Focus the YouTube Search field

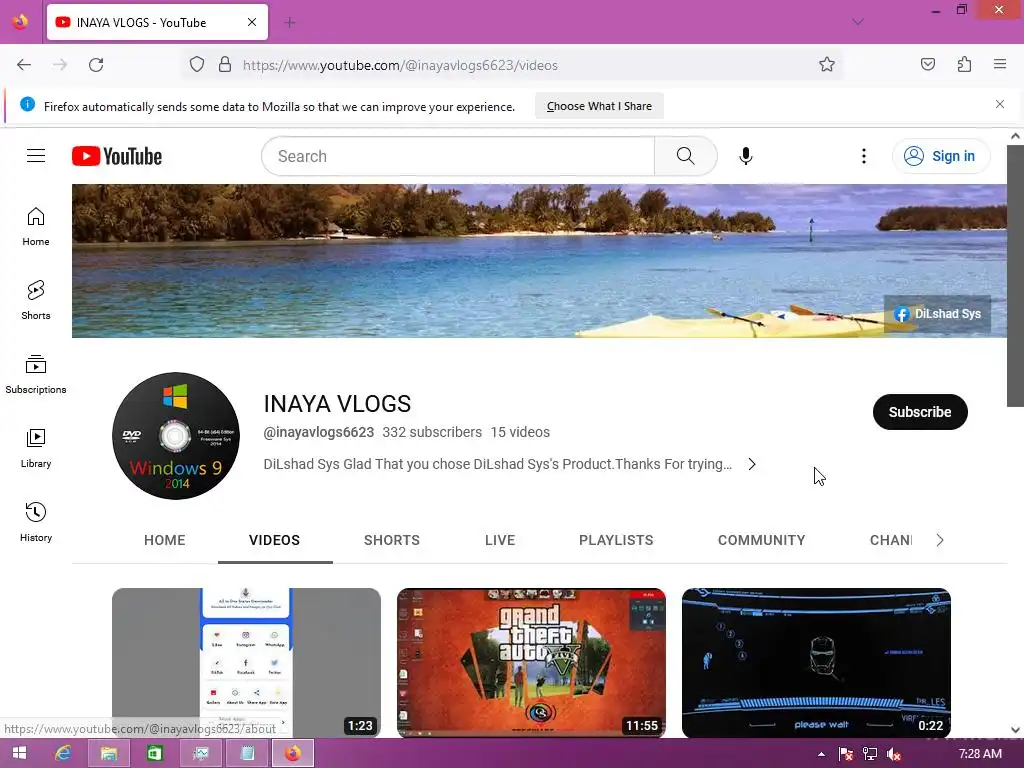458,156
